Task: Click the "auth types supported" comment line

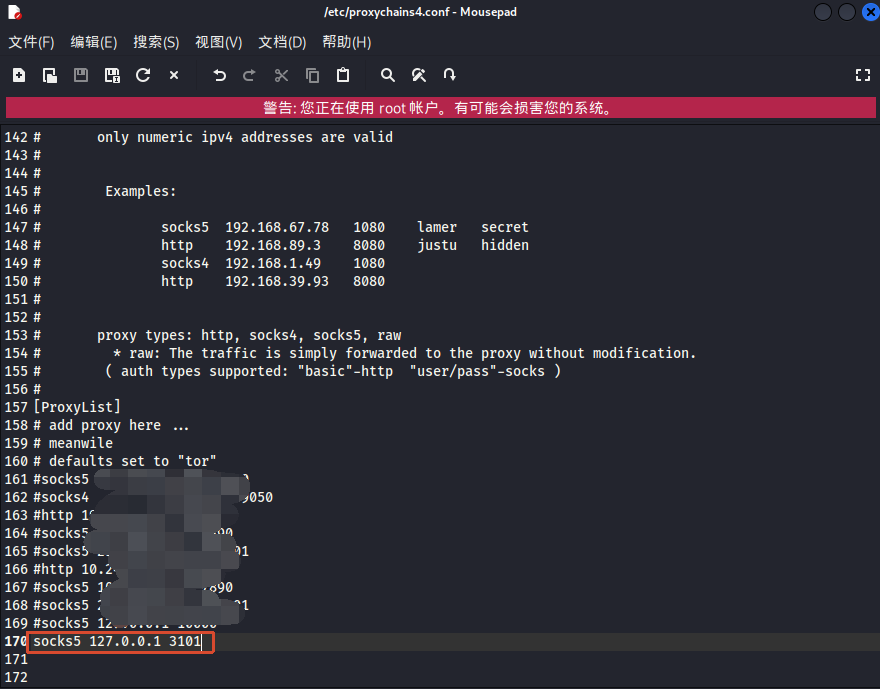Action: point(333,371)
